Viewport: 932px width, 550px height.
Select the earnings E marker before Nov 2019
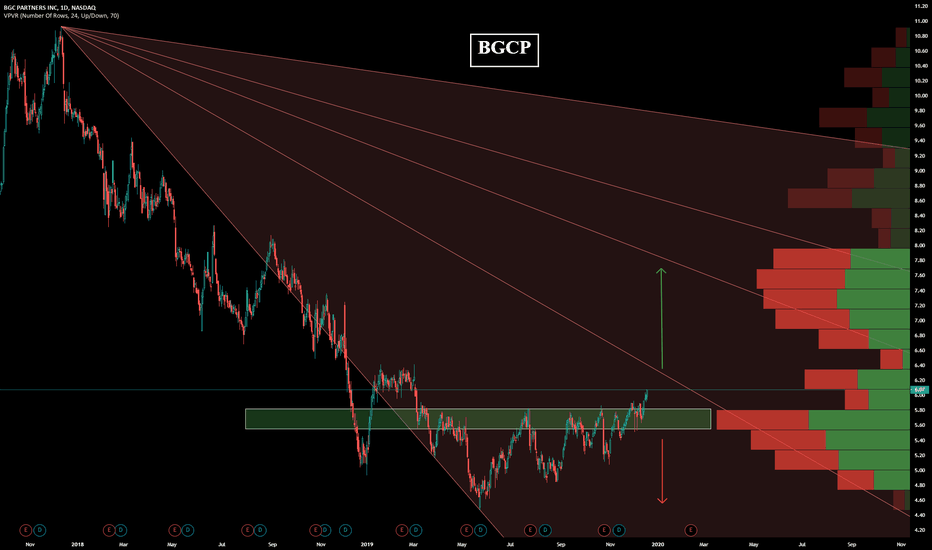[604, 530]
